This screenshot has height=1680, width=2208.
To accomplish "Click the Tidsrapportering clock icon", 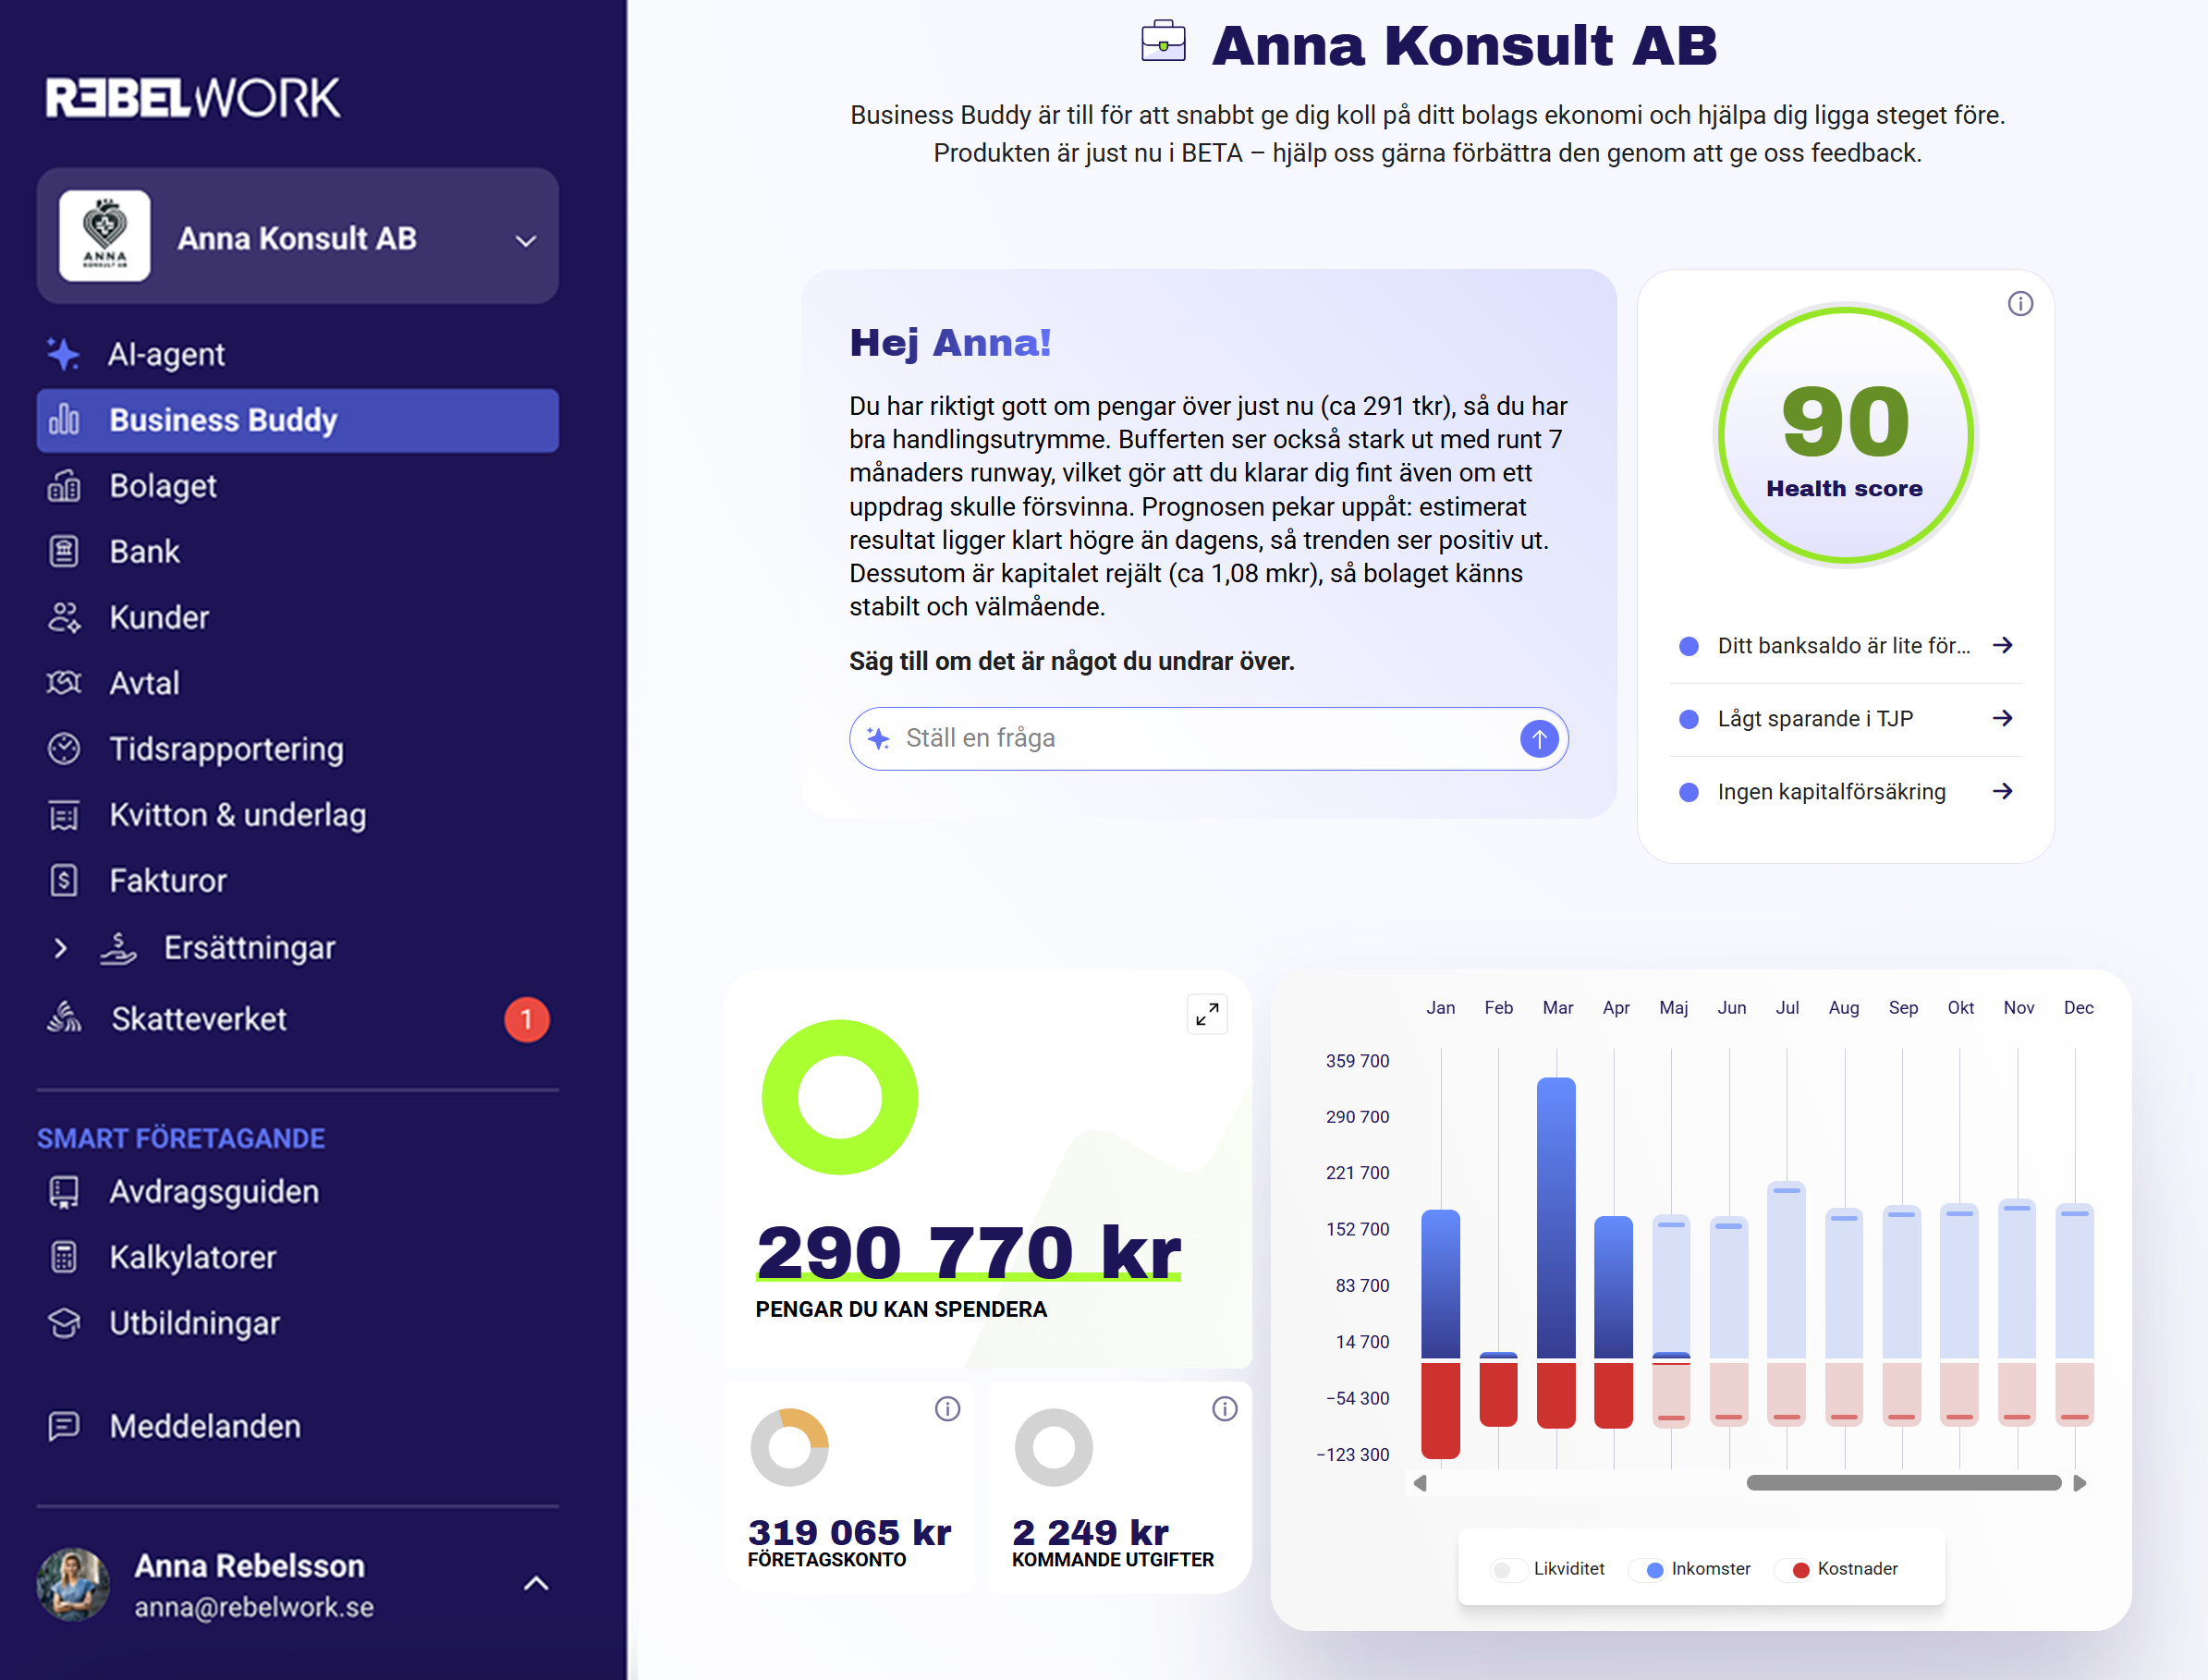I will [x=63, y=749].
